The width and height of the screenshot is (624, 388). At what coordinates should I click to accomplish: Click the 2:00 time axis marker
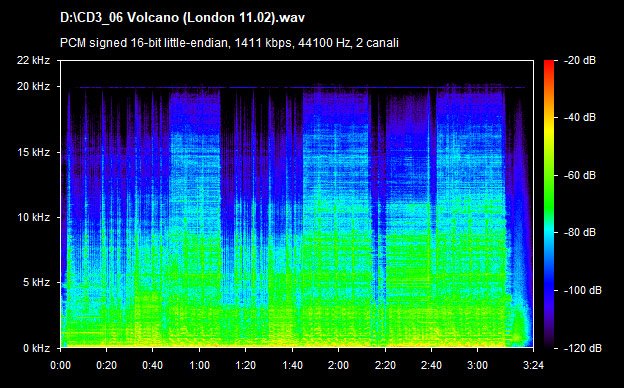point(339,365)
